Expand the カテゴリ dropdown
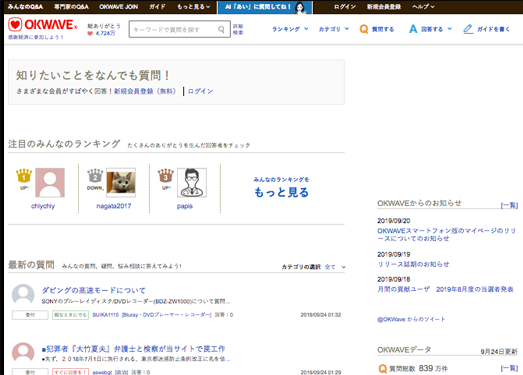523x375 pixels. coord(334,29)
